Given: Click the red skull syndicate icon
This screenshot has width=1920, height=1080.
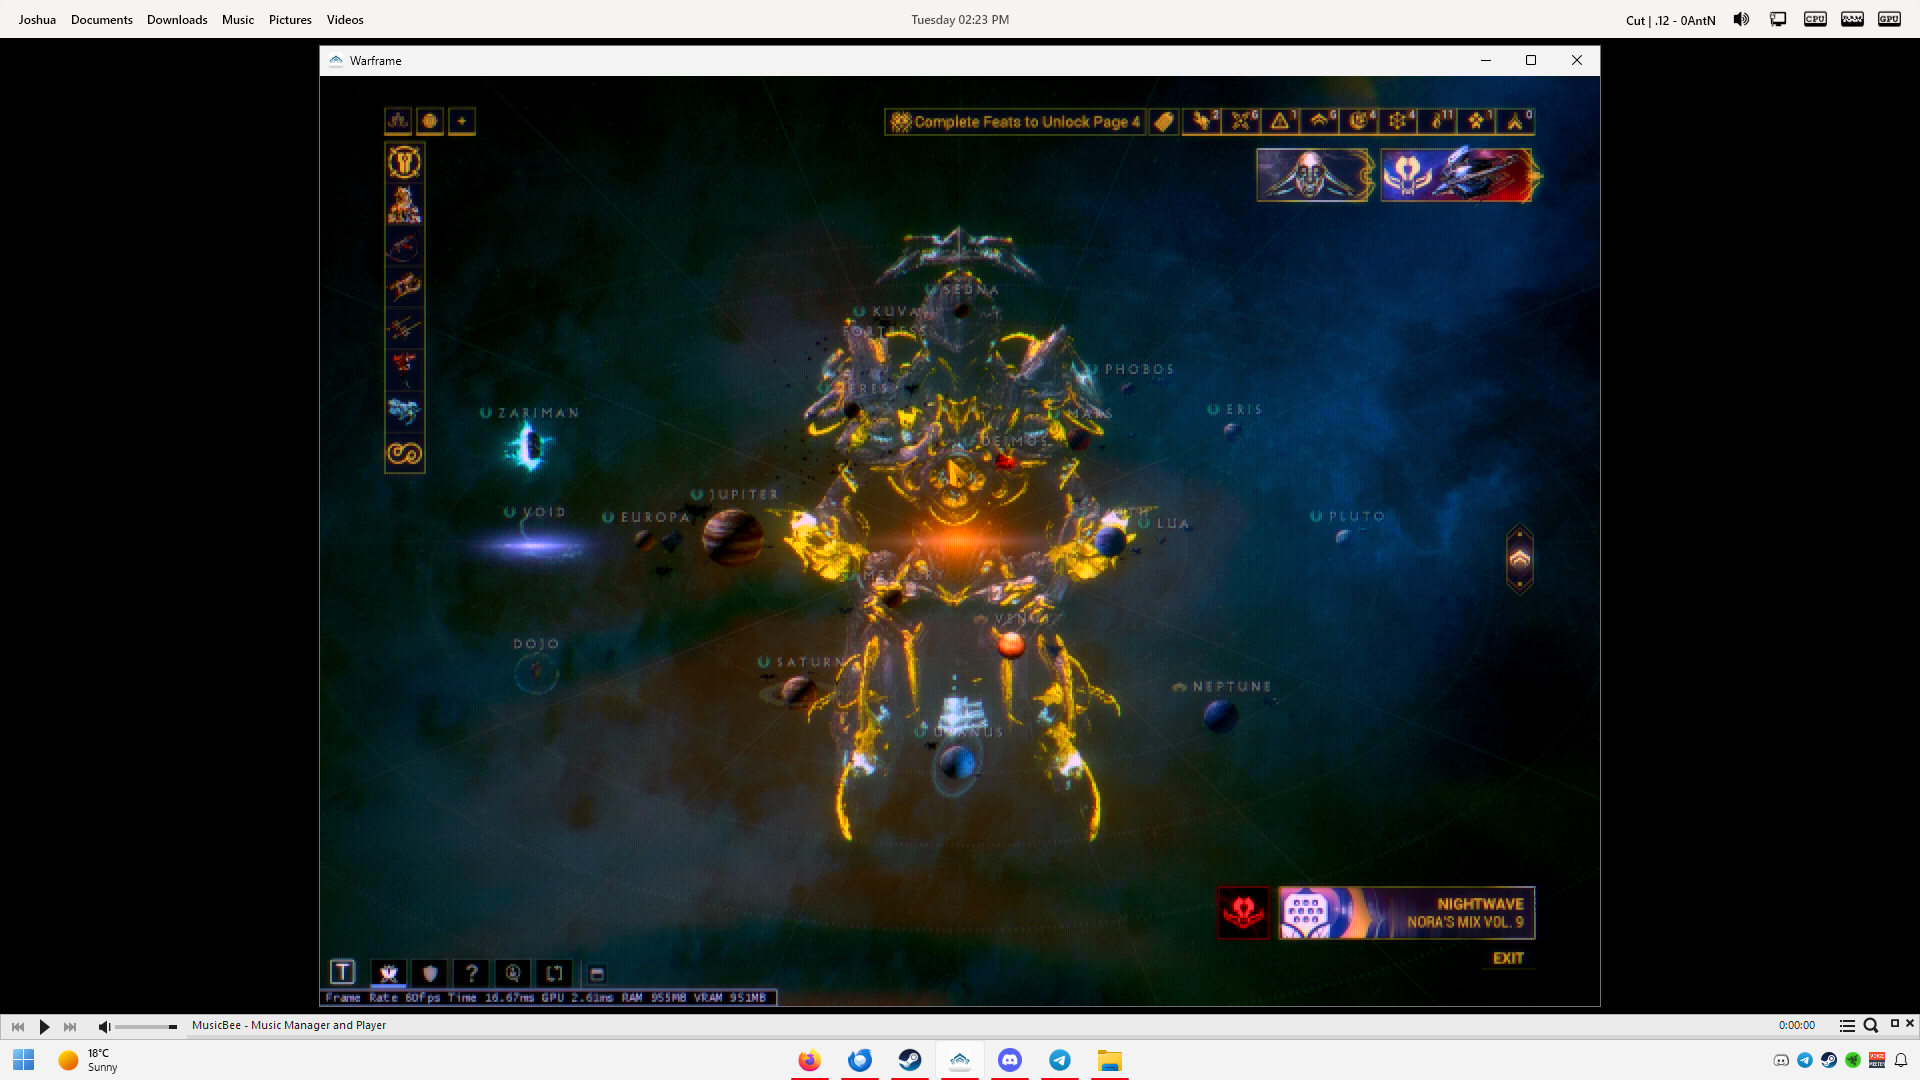Looking at the screenshot, I should click(1243, 912).
